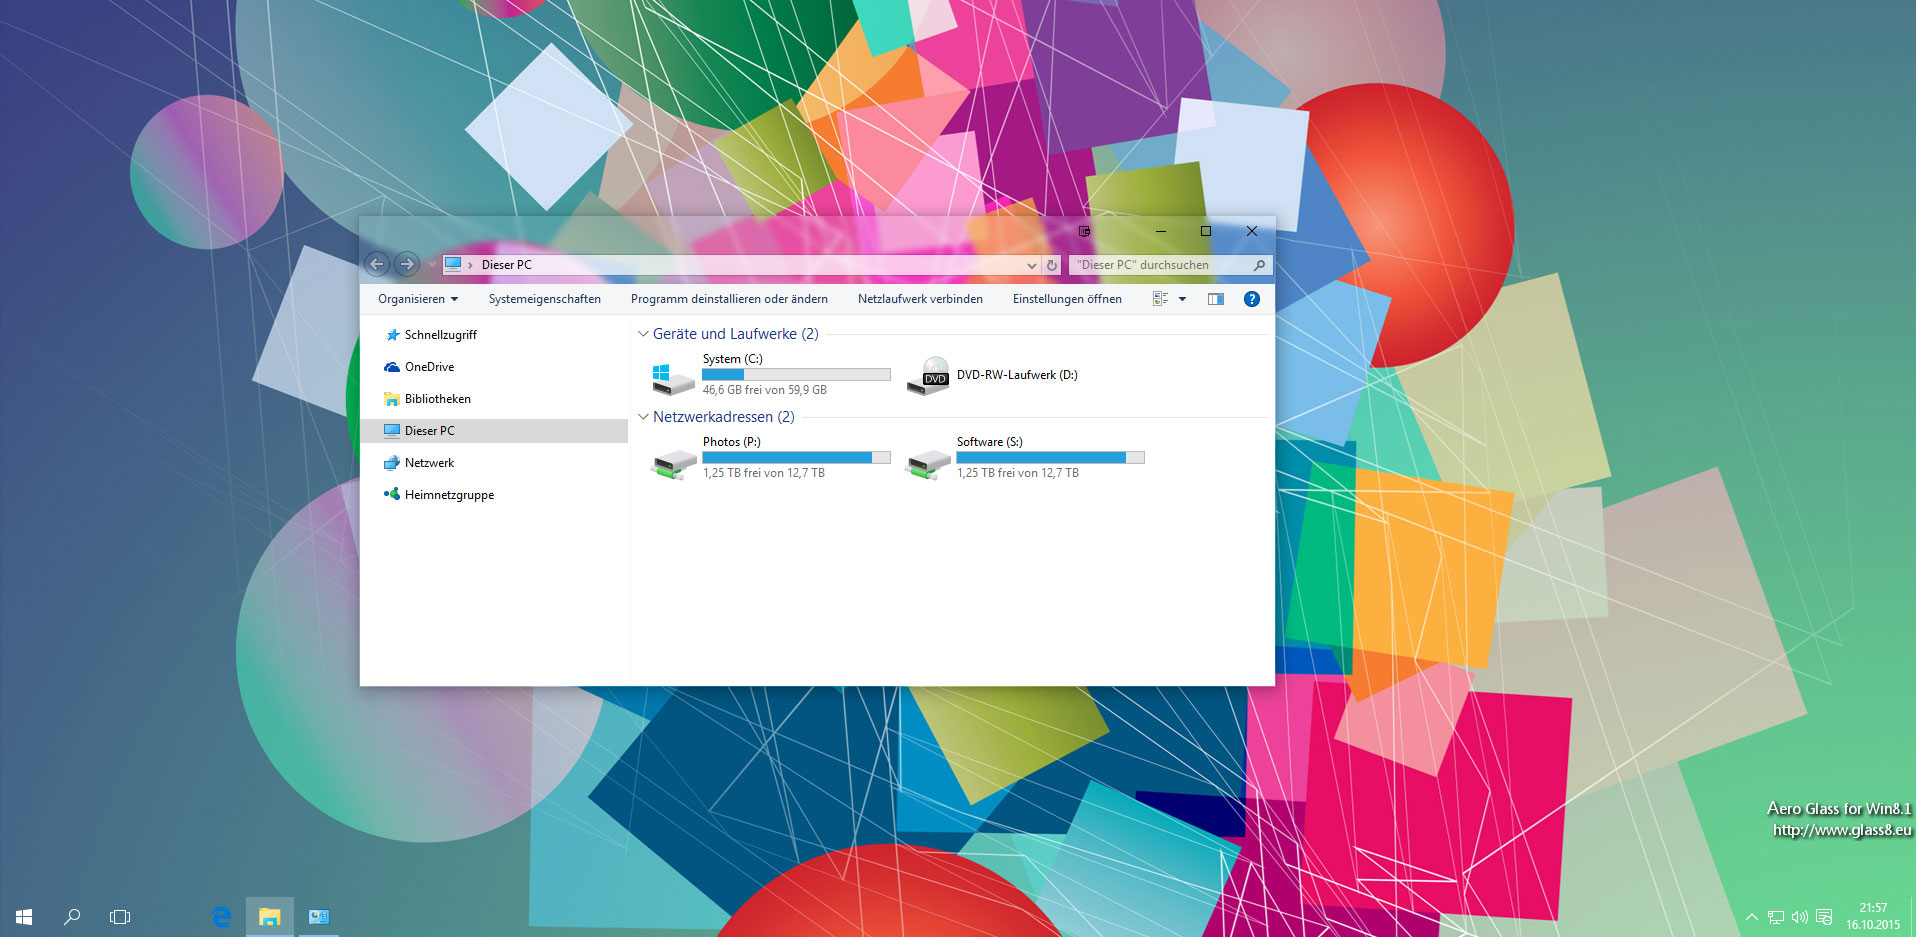Choose Netzlaufwerk verbinden
This screenshot has height=937, width=1916.
pyautogui.click(x=920, y=299)
